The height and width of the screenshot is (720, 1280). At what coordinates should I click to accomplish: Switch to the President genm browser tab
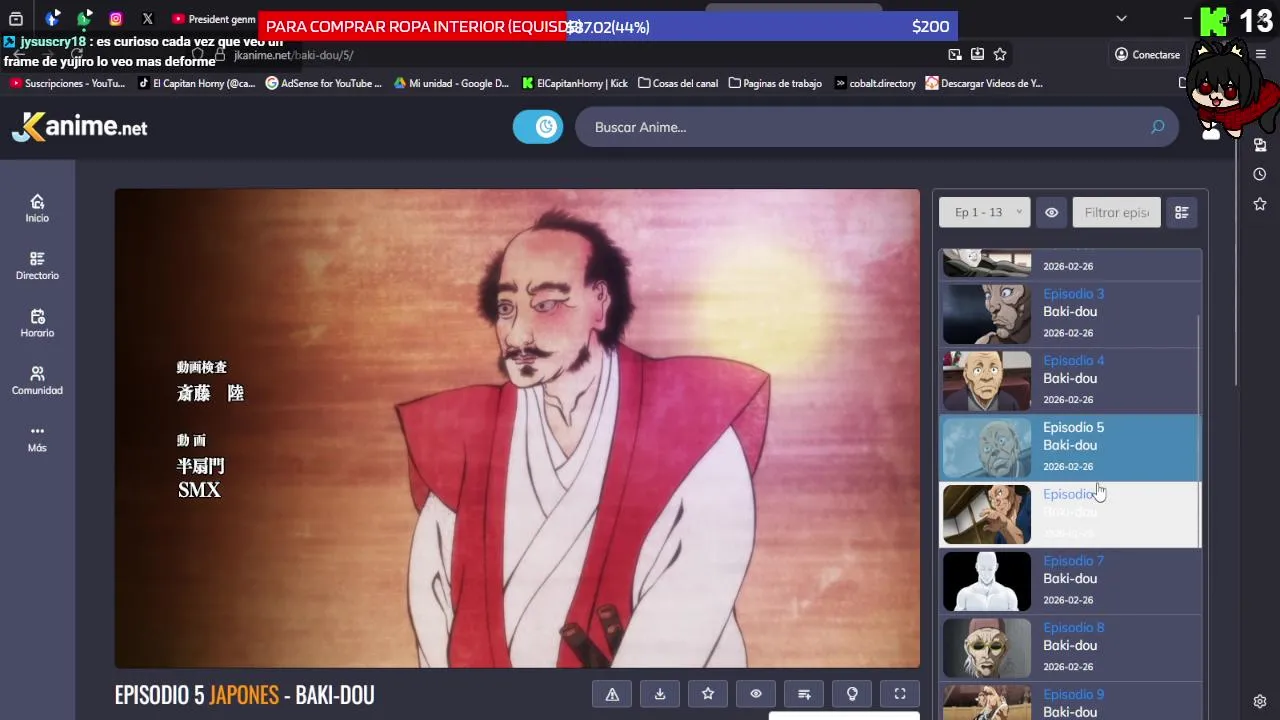pos(213,19)
